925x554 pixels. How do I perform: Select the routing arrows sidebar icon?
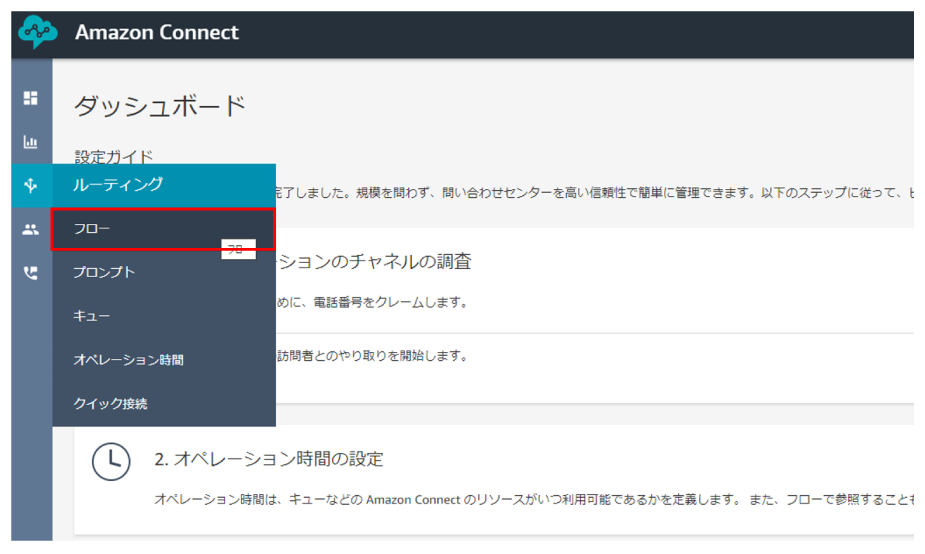point(31,185)
